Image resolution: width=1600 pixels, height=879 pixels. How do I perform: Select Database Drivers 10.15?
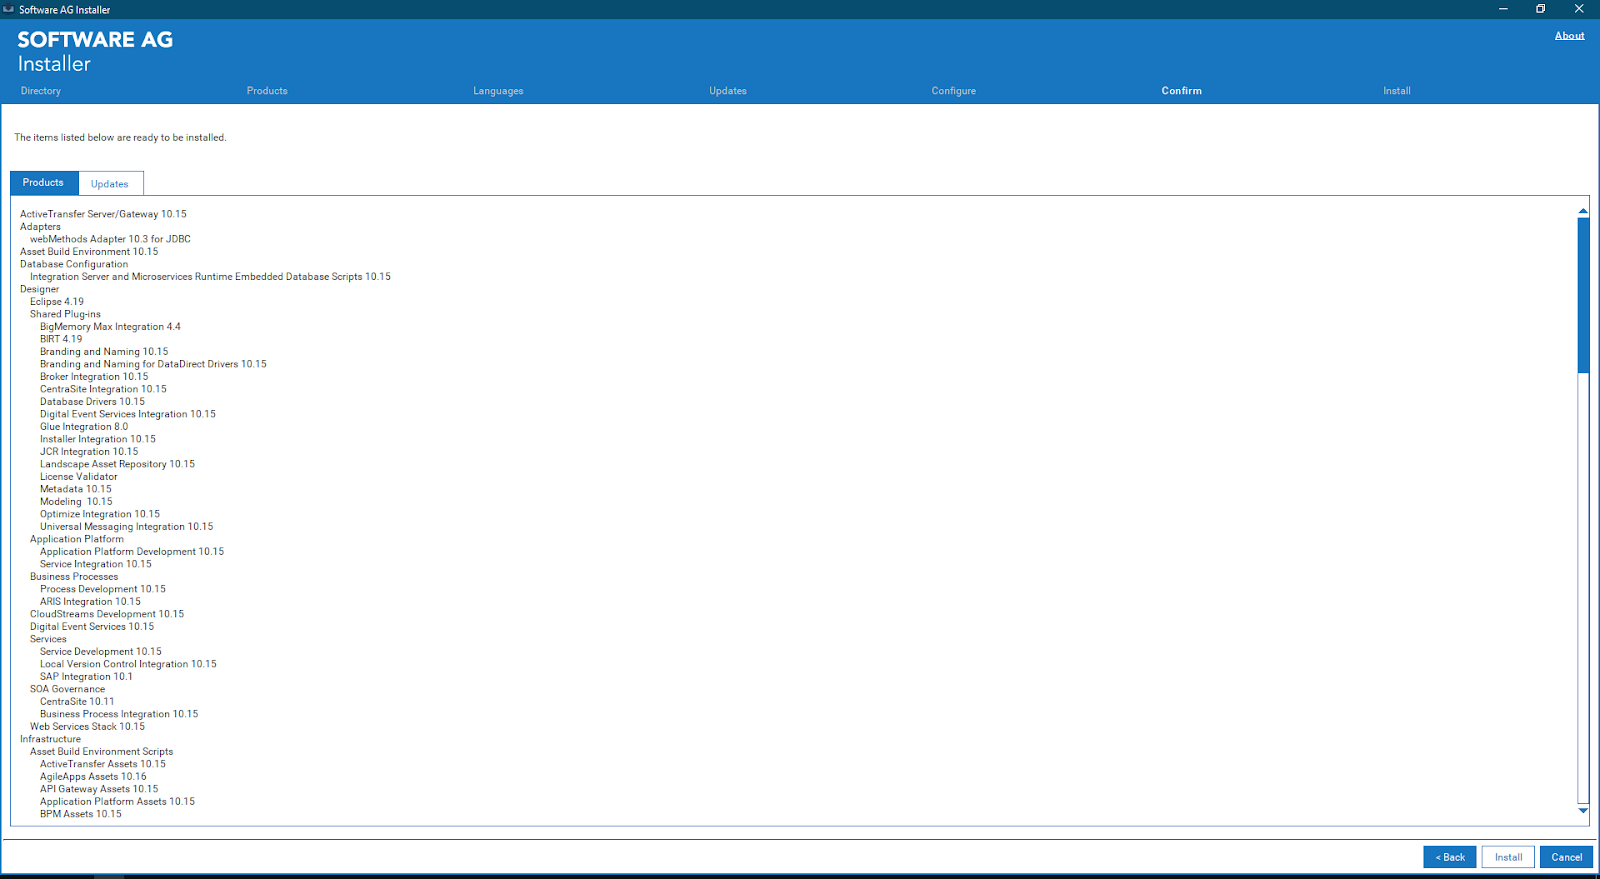point(92,402)
